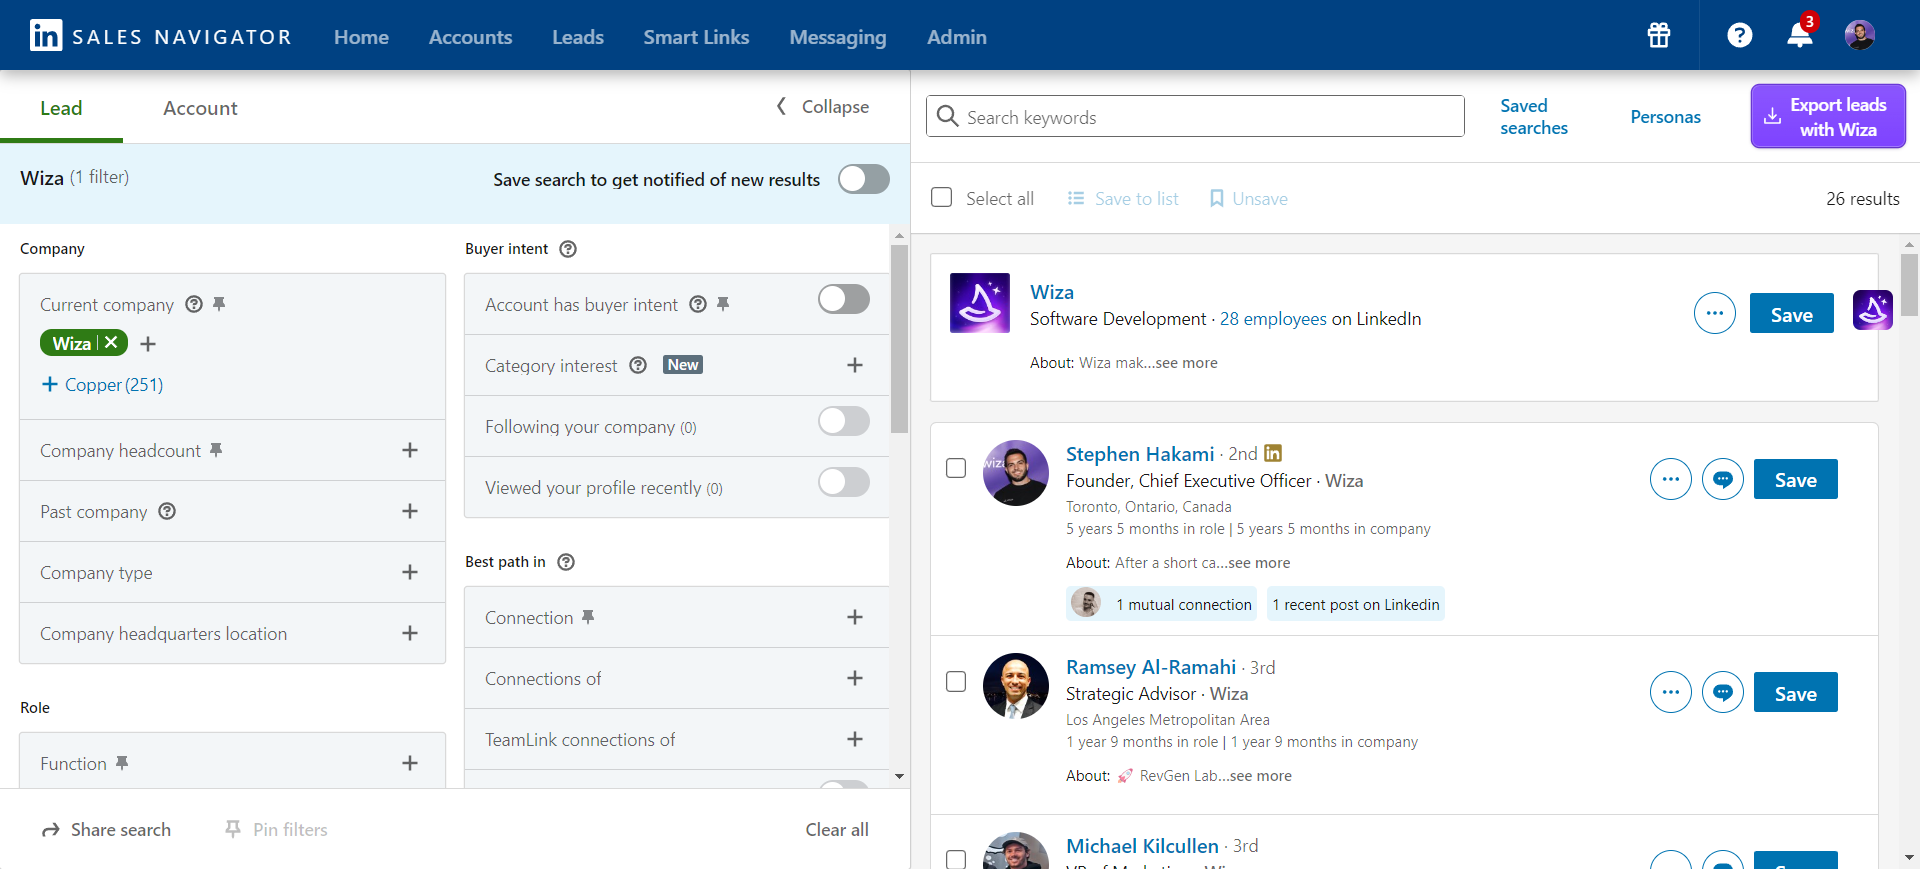Click the Best path in help icon

566,562
